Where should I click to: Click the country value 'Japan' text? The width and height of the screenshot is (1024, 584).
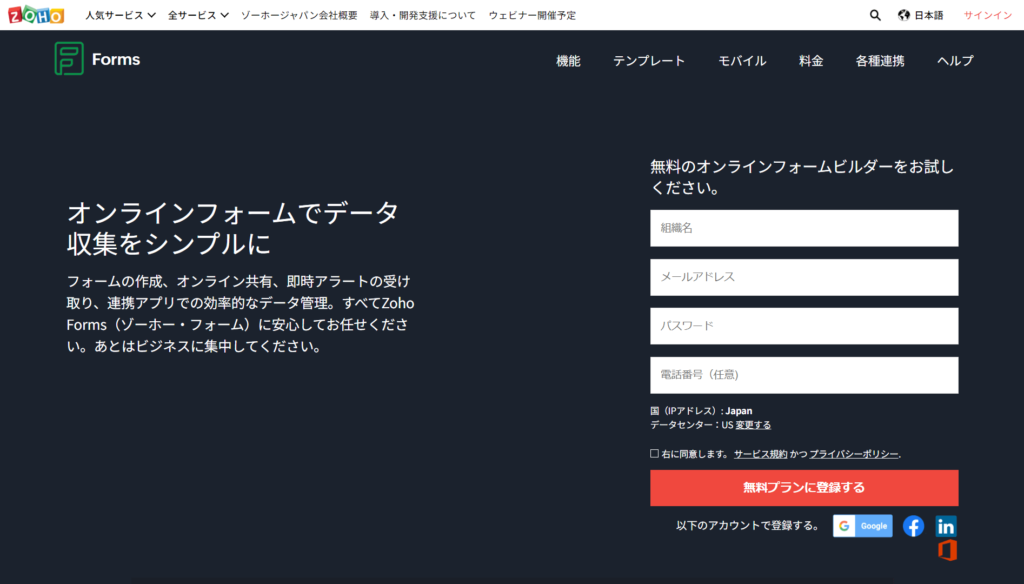pos(739,411)
